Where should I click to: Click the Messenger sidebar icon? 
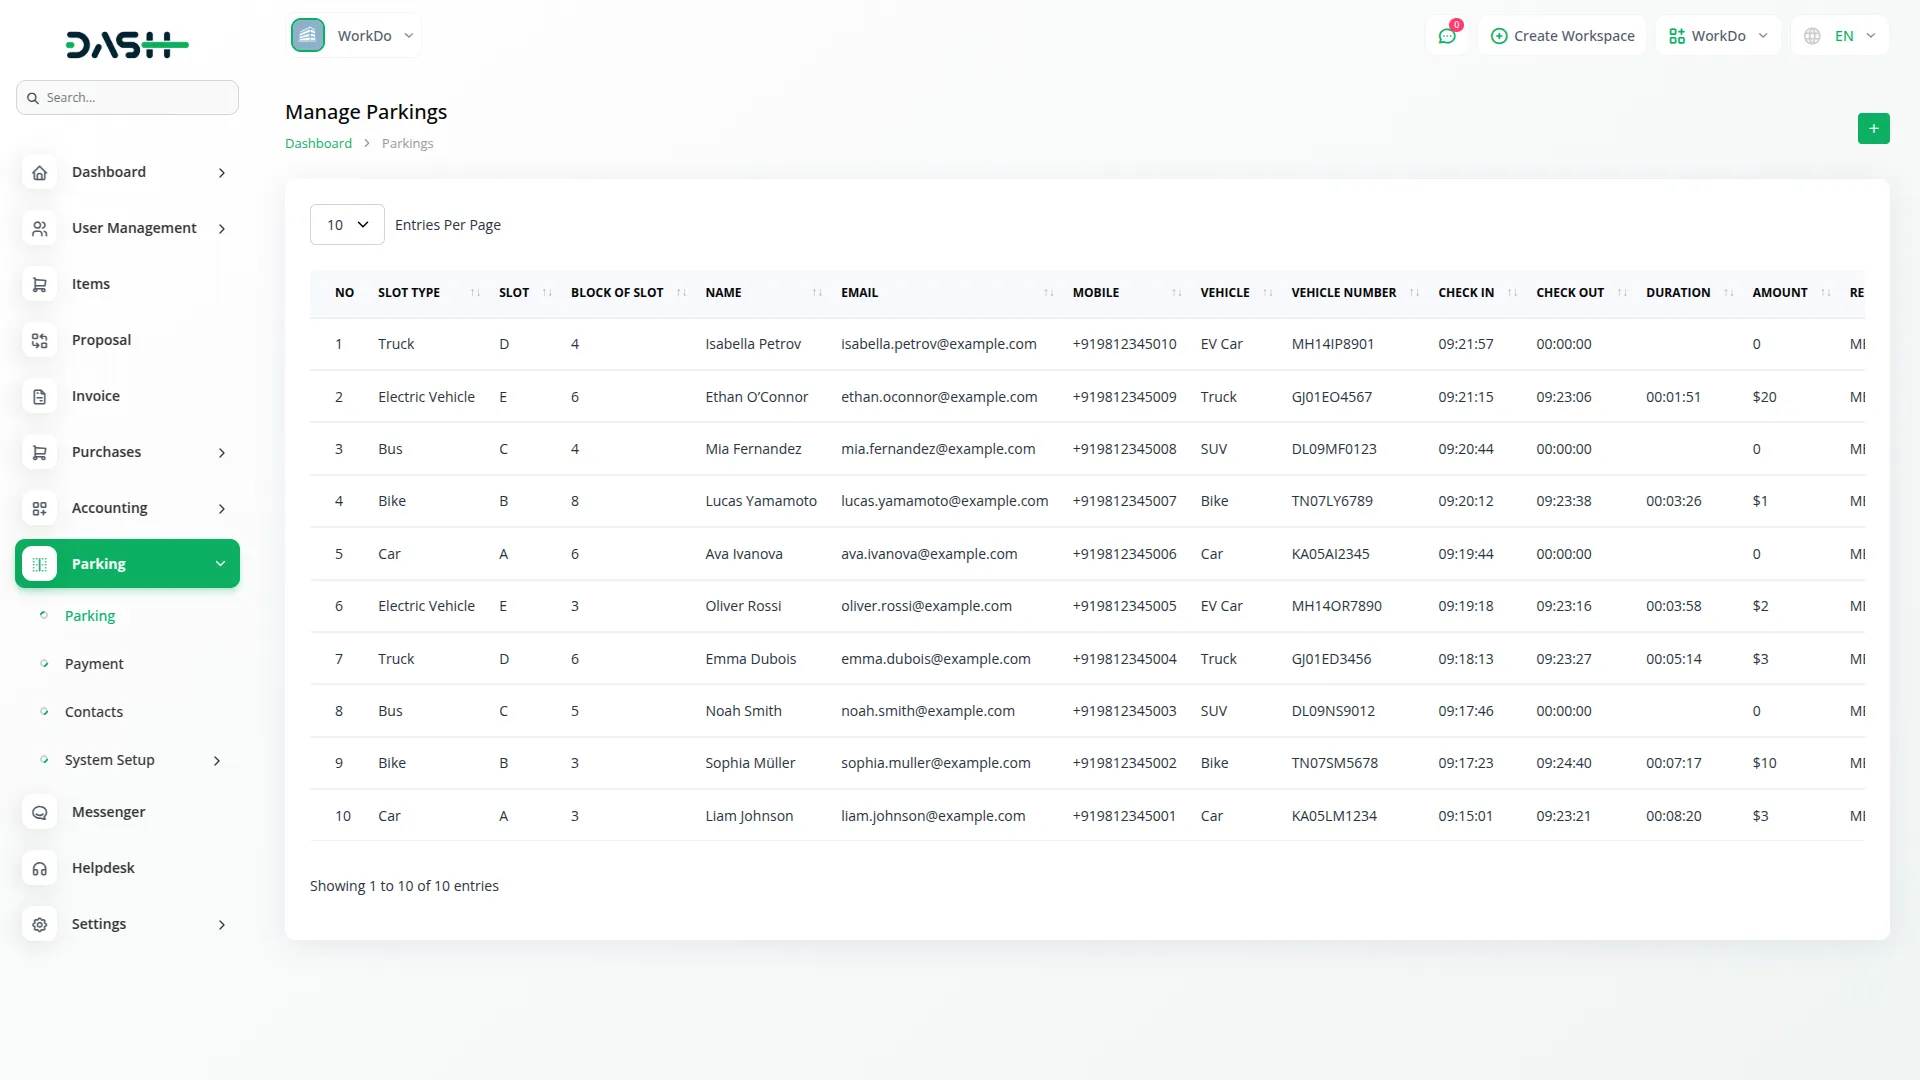(x=40, y=813)
